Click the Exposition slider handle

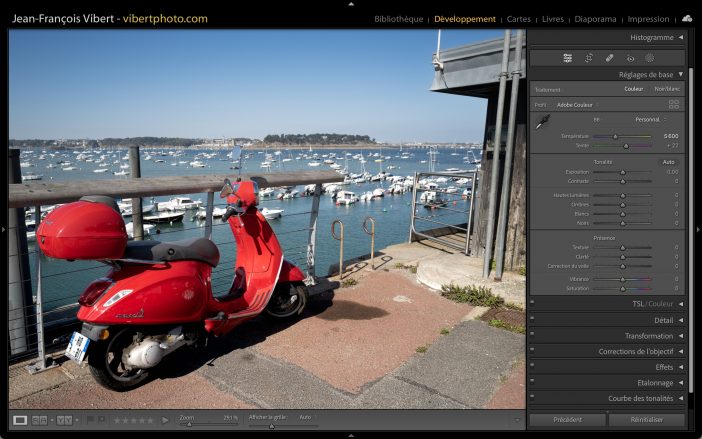(x=622, y=172)
